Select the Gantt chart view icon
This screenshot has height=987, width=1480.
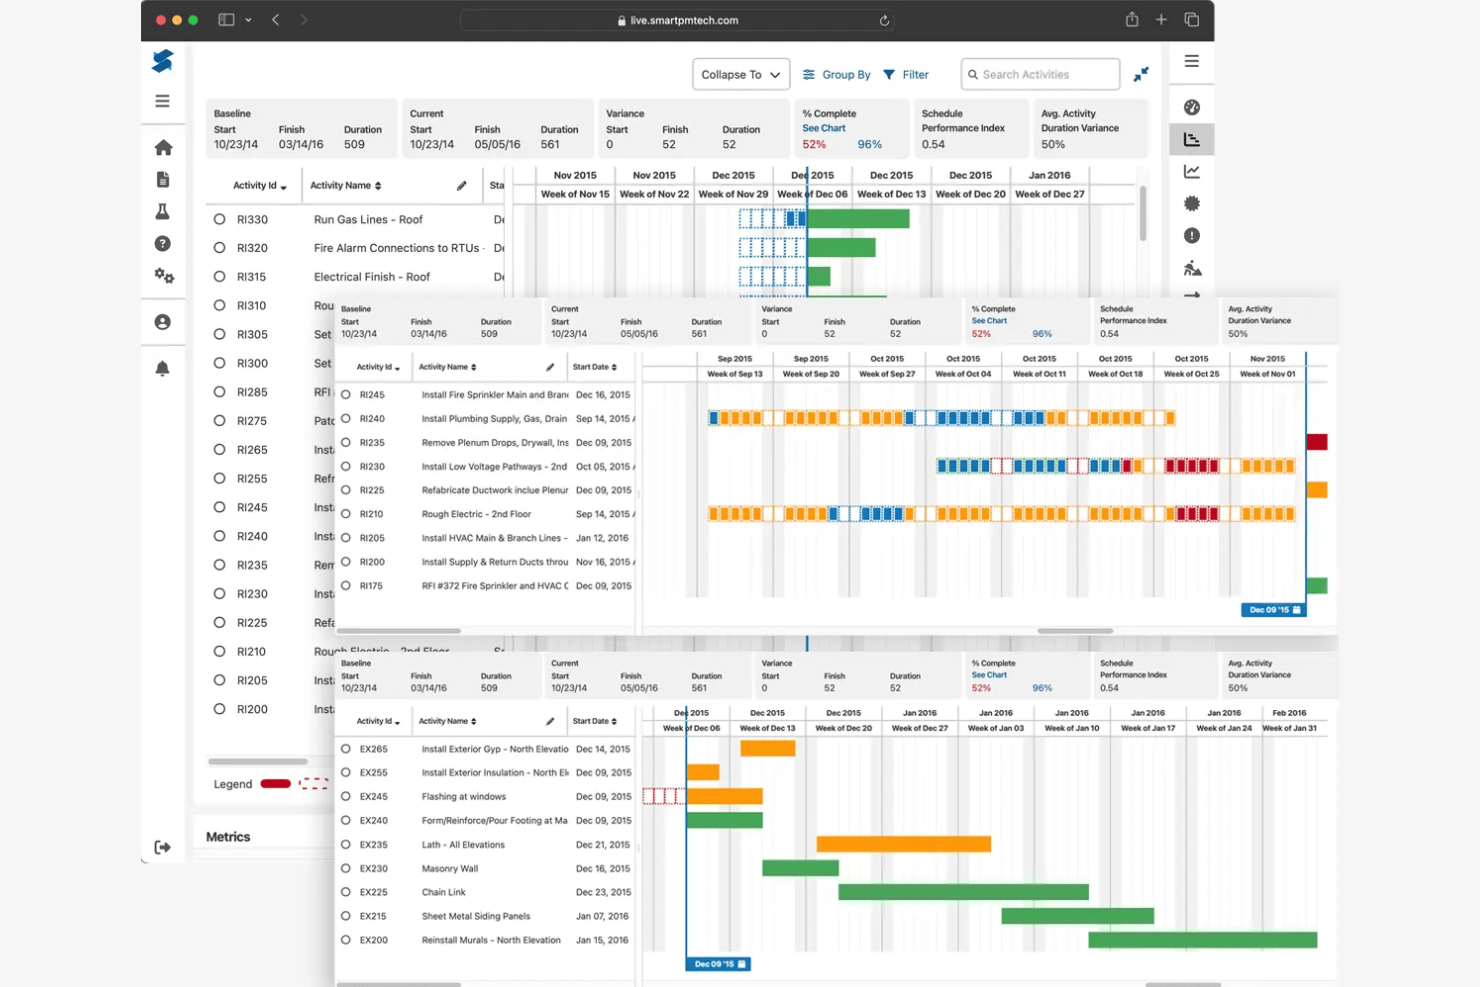(1191, 139)
